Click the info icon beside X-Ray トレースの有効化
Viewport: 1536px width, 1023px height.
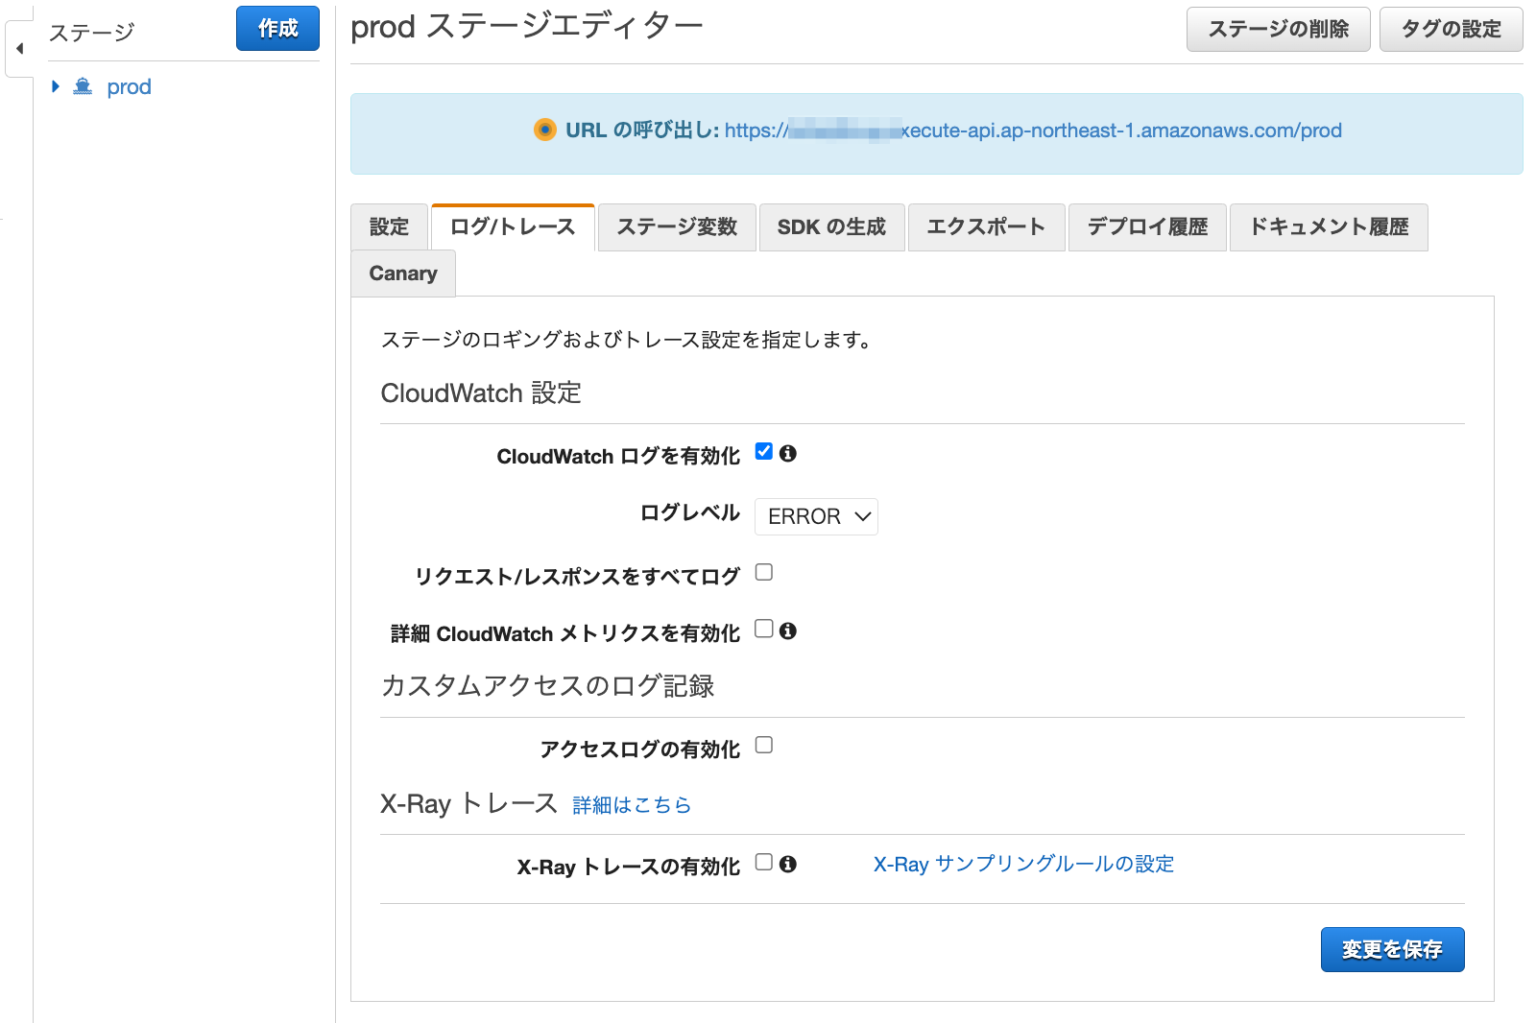pos(788,864)
